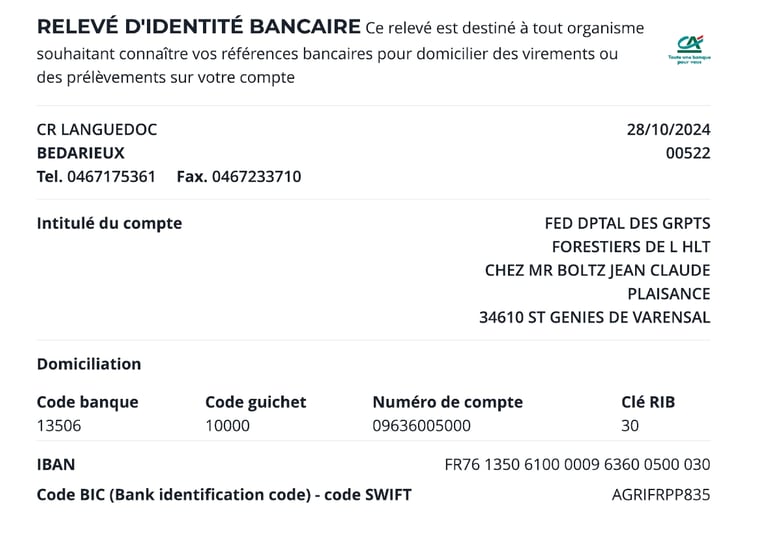Click the agency code 00522
768x539 pixels.
tap(688, 153)
